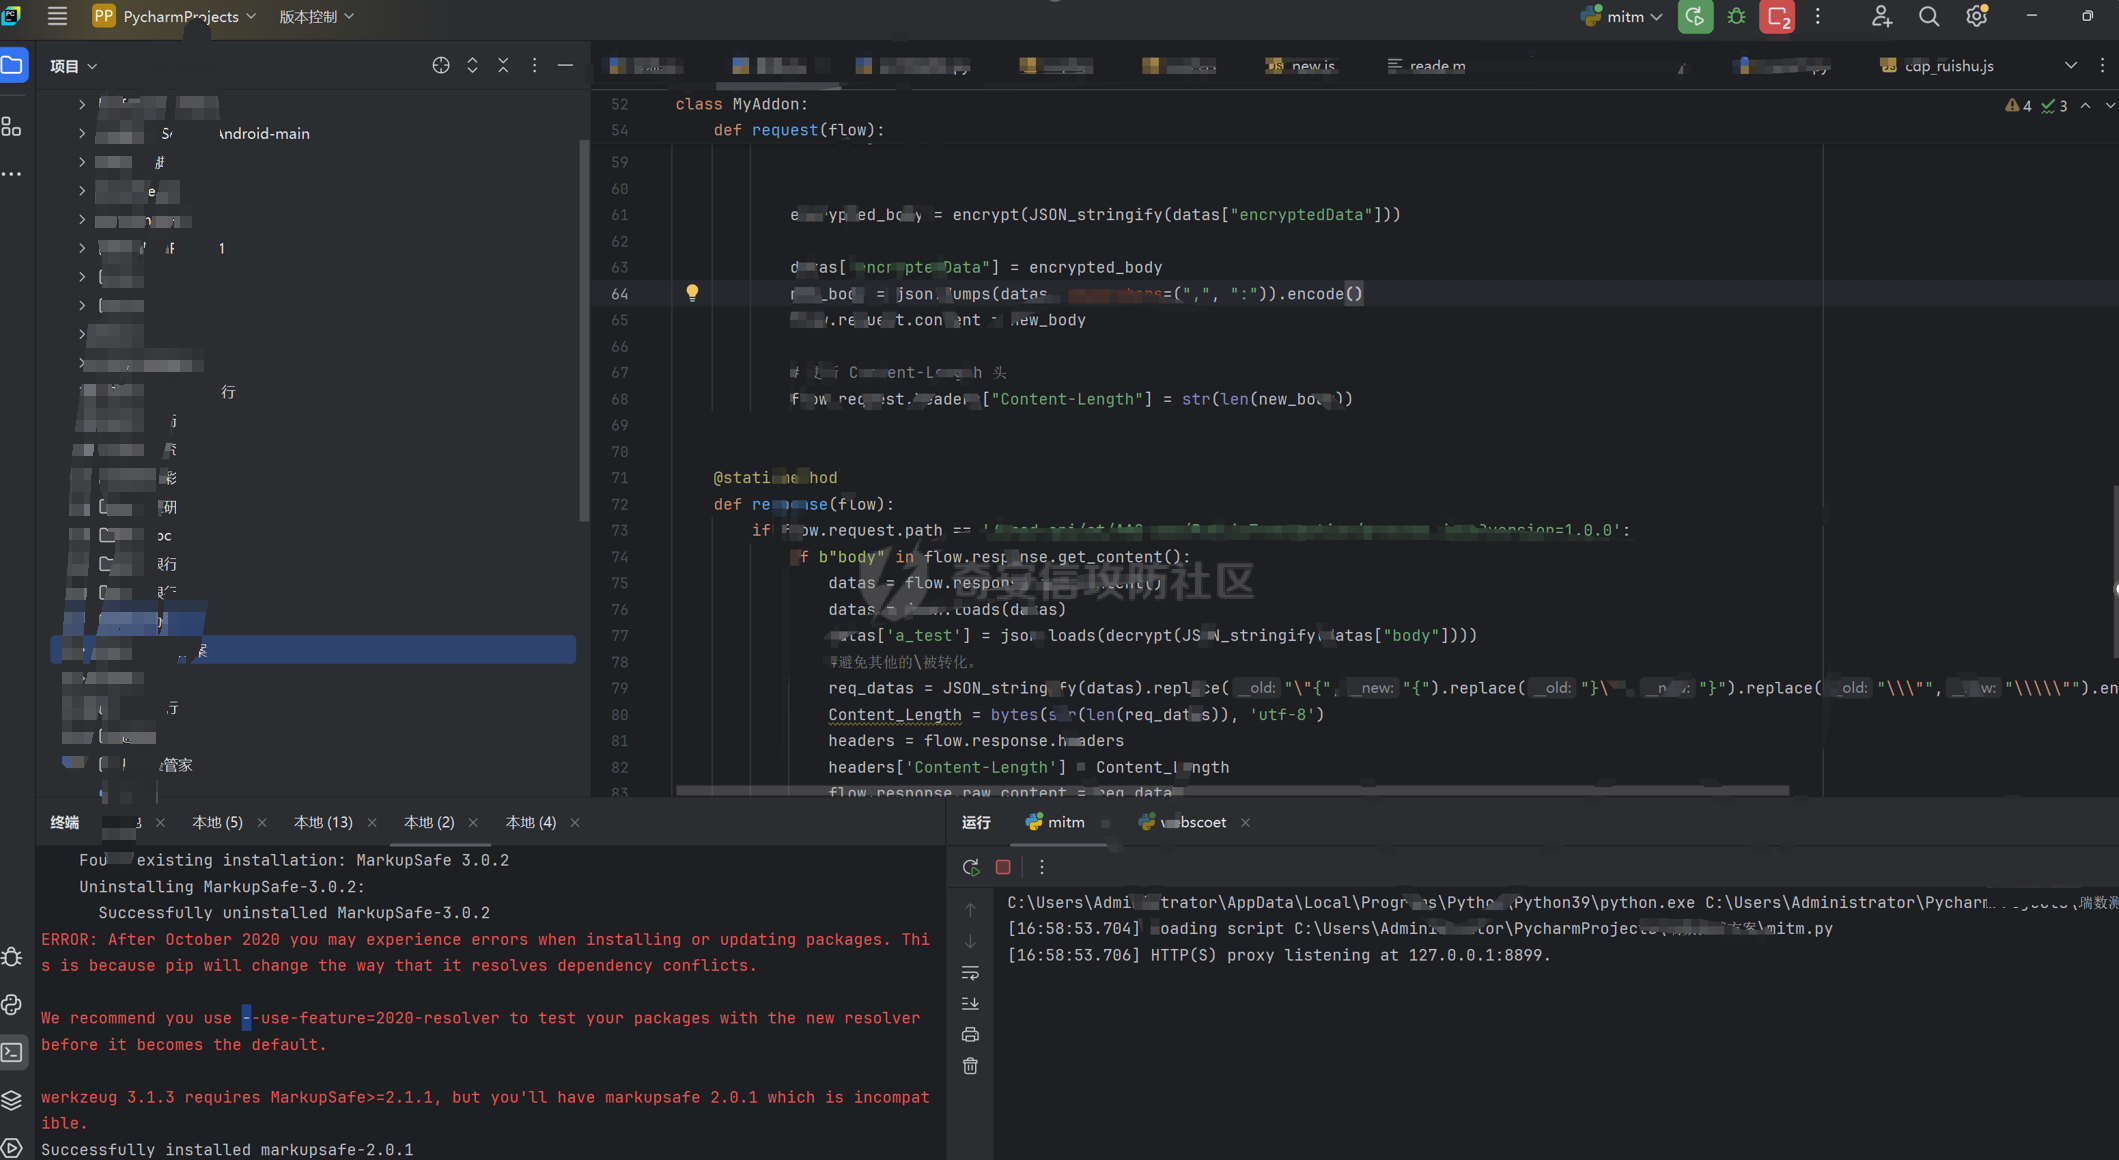Open Search Everywhere magnifier
Viewport: 2119px width, 1160px height.
pos(1929,16)
